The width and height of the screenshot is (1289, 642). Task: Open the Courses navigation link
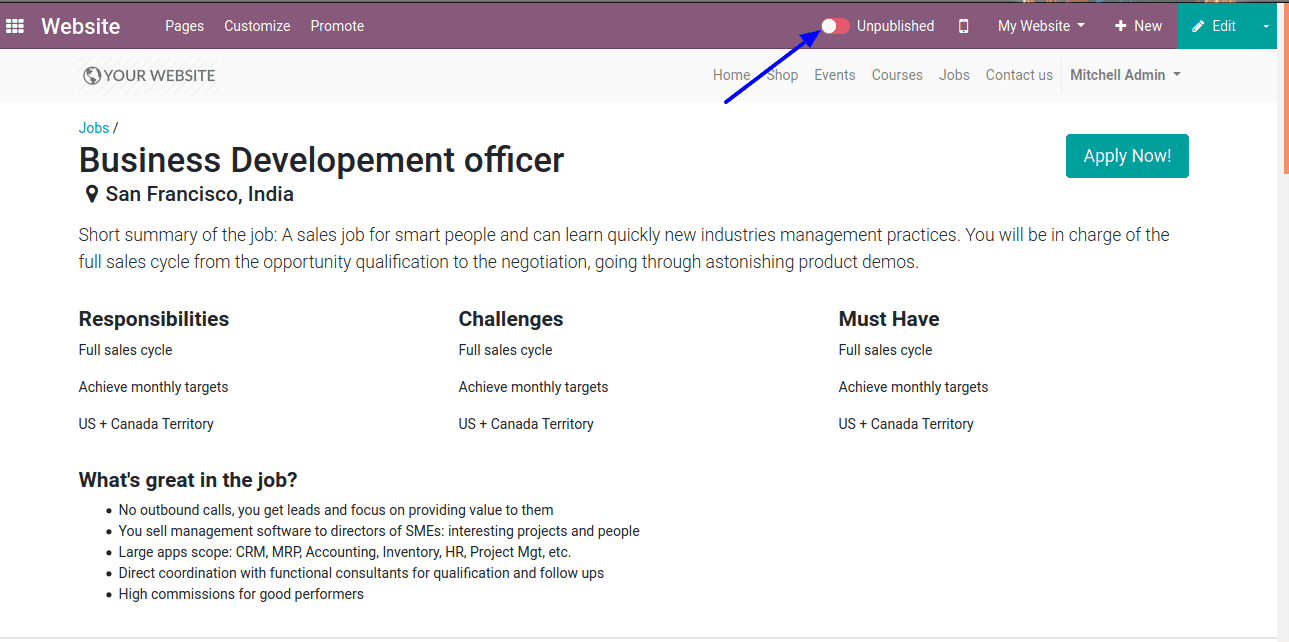897,75
